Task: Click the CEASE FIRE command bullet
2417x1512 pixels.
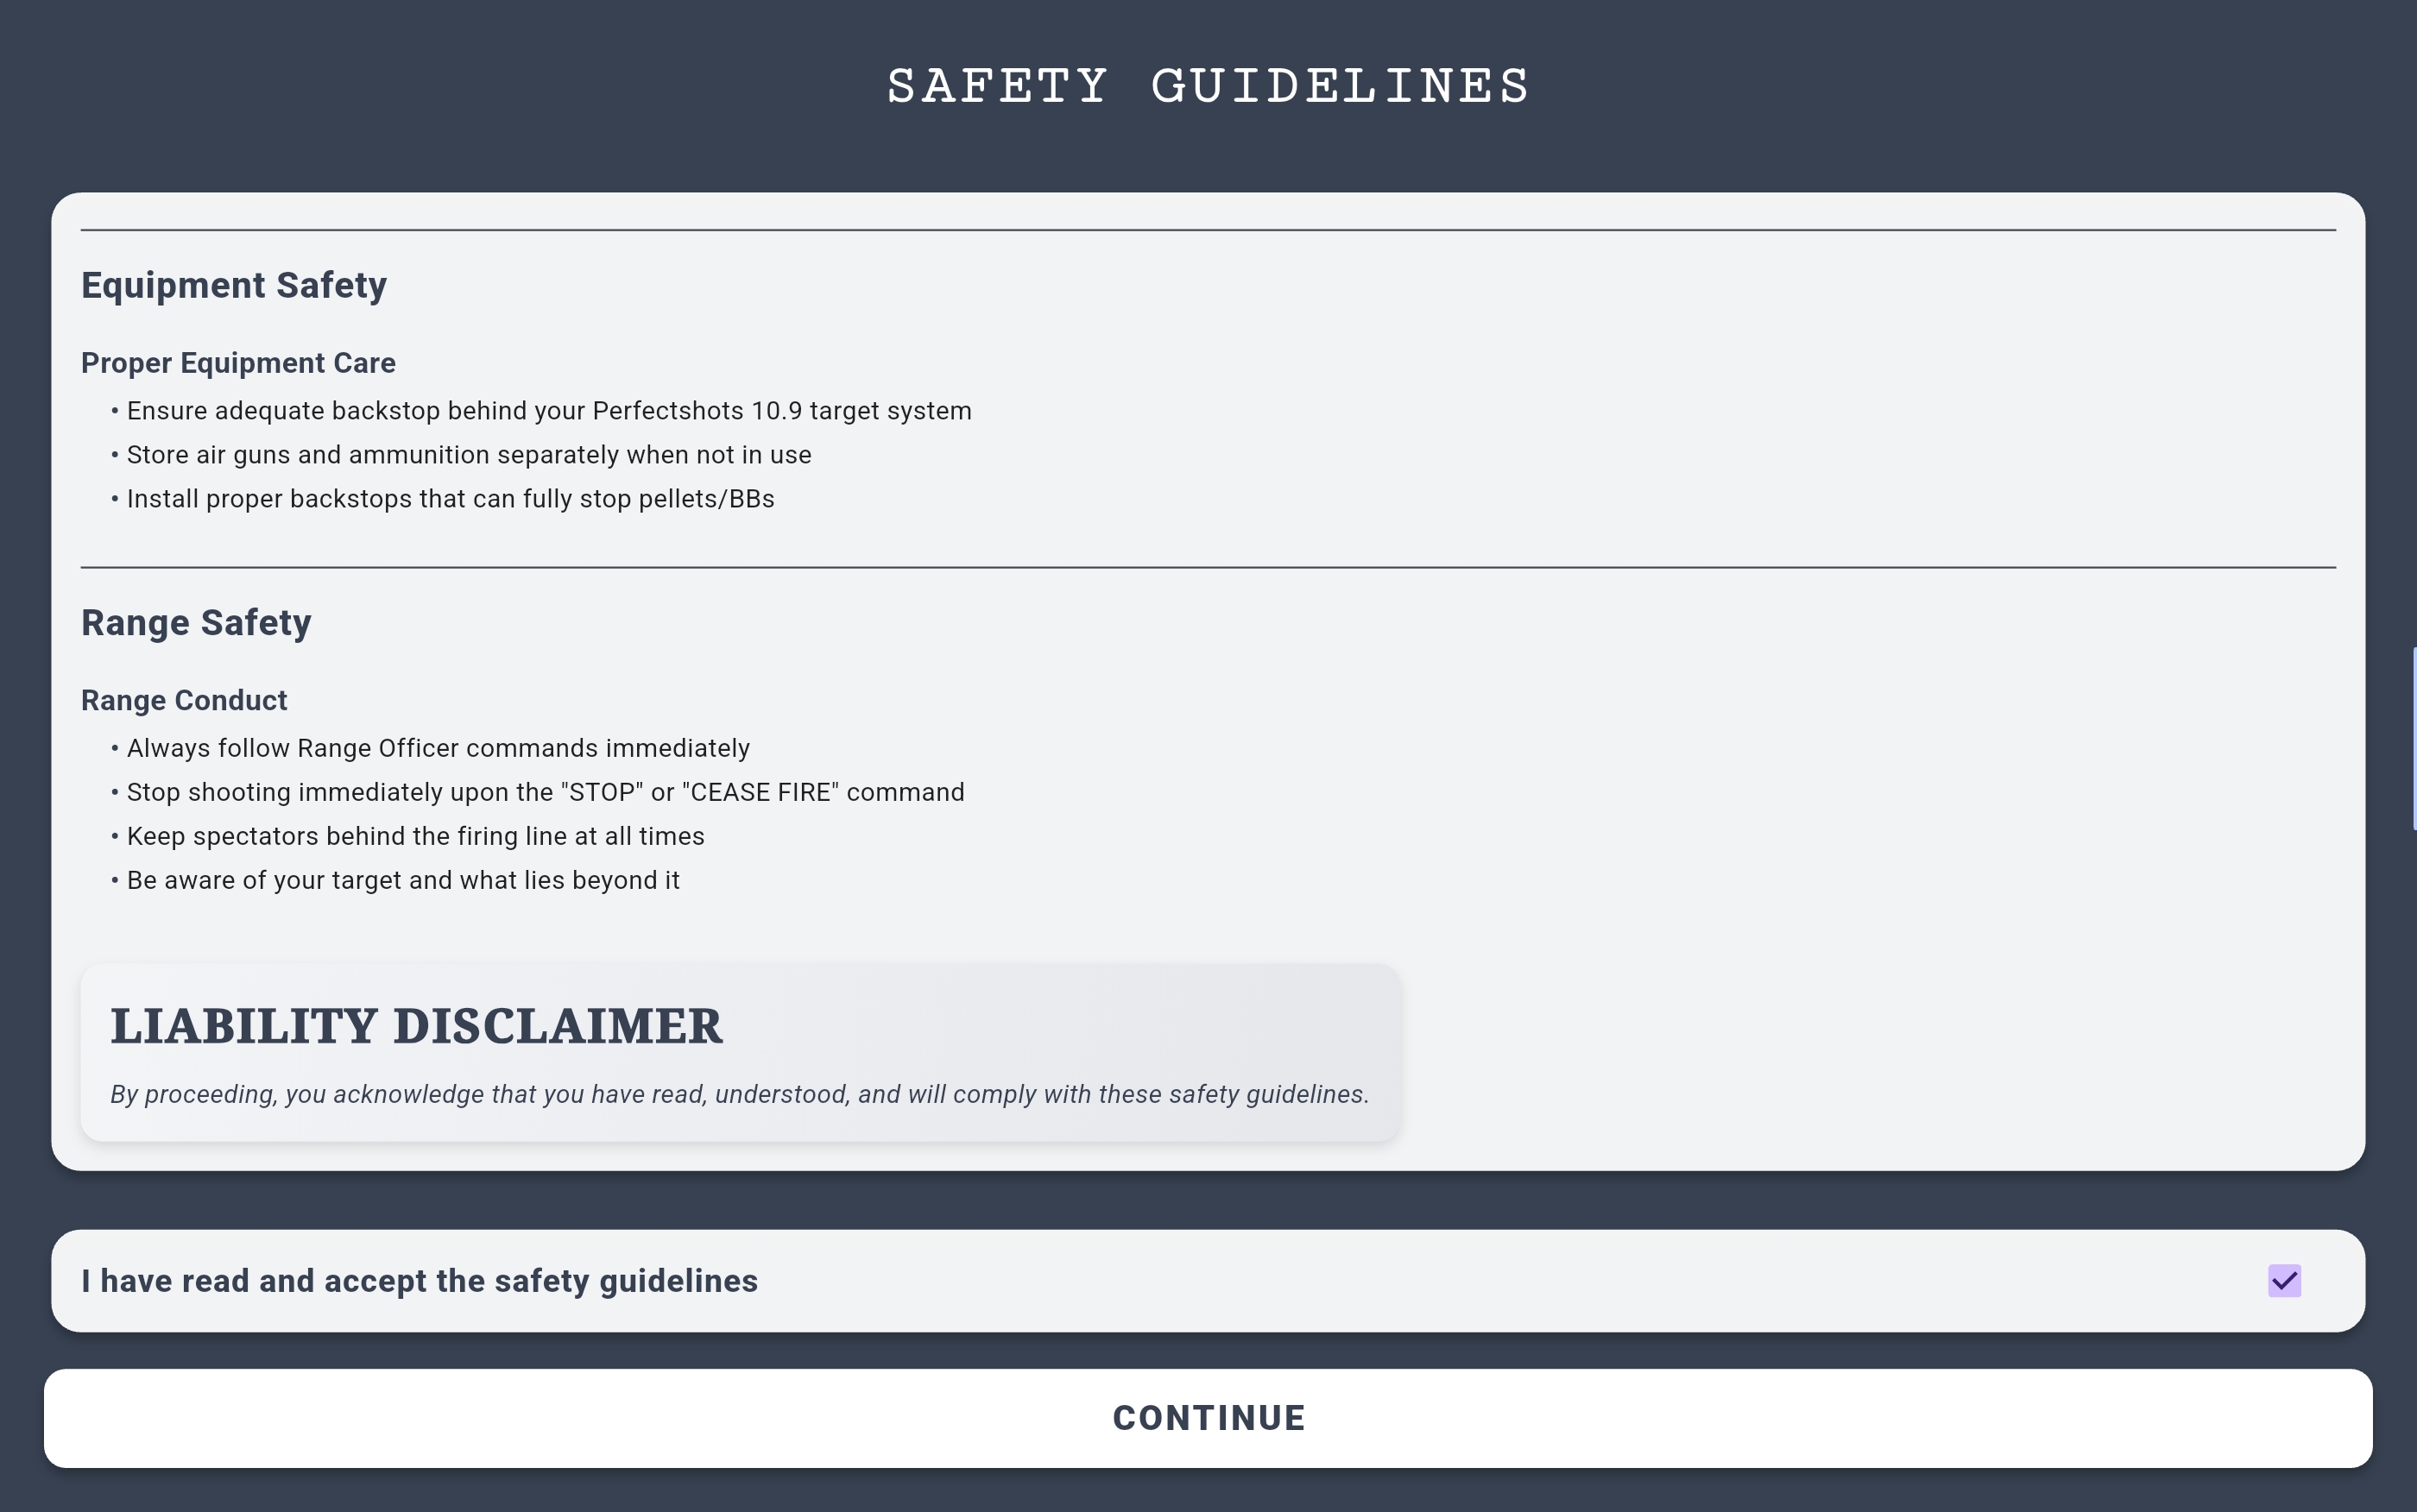Action: click(545, 792)
